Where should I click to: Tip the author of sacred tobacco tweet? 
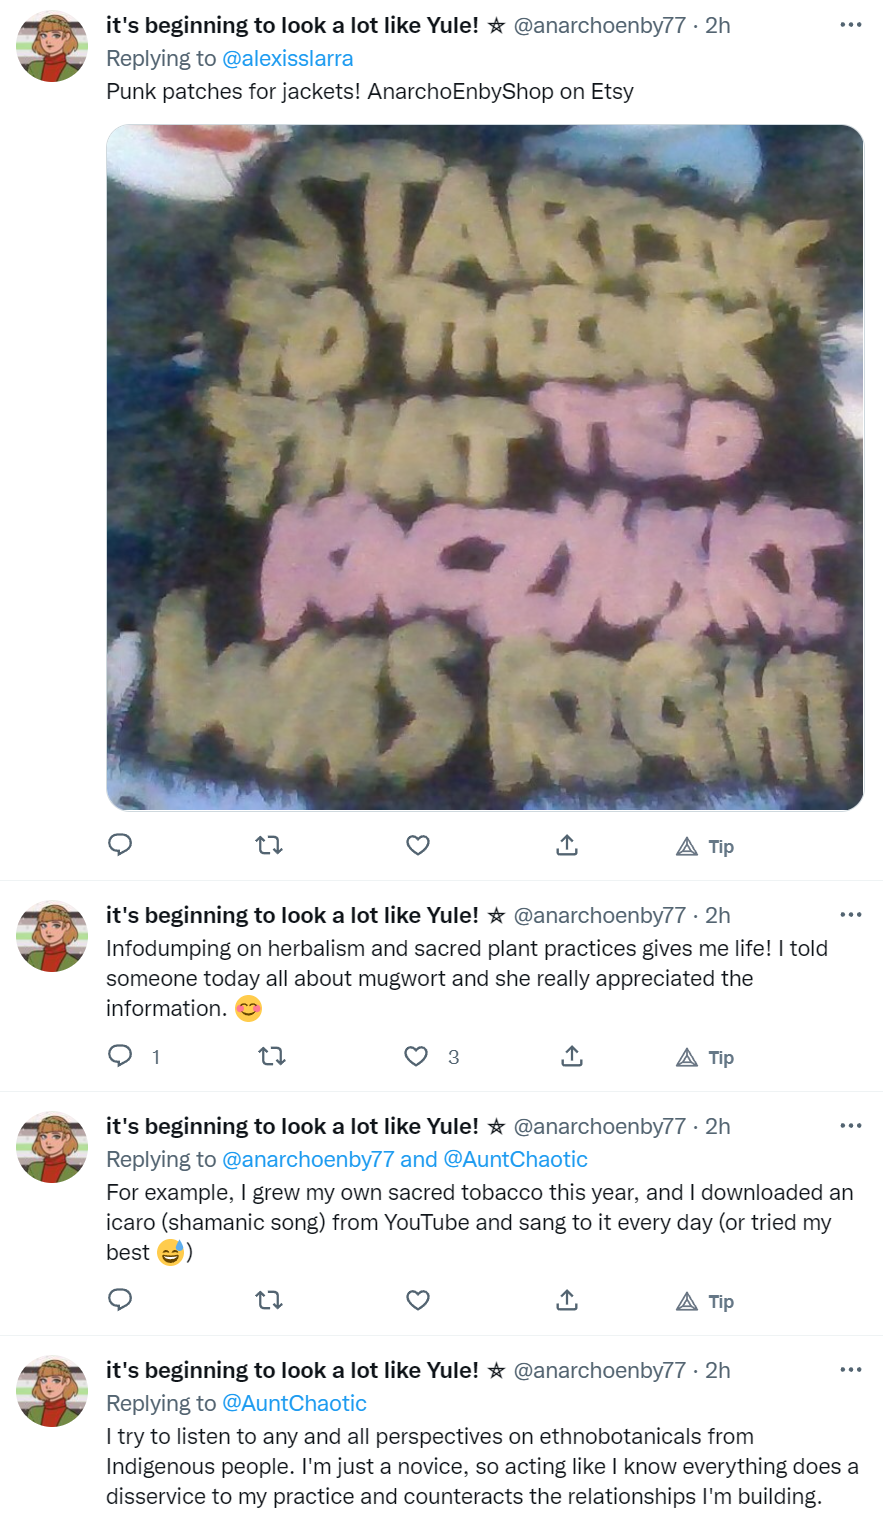coord(705,1301)
